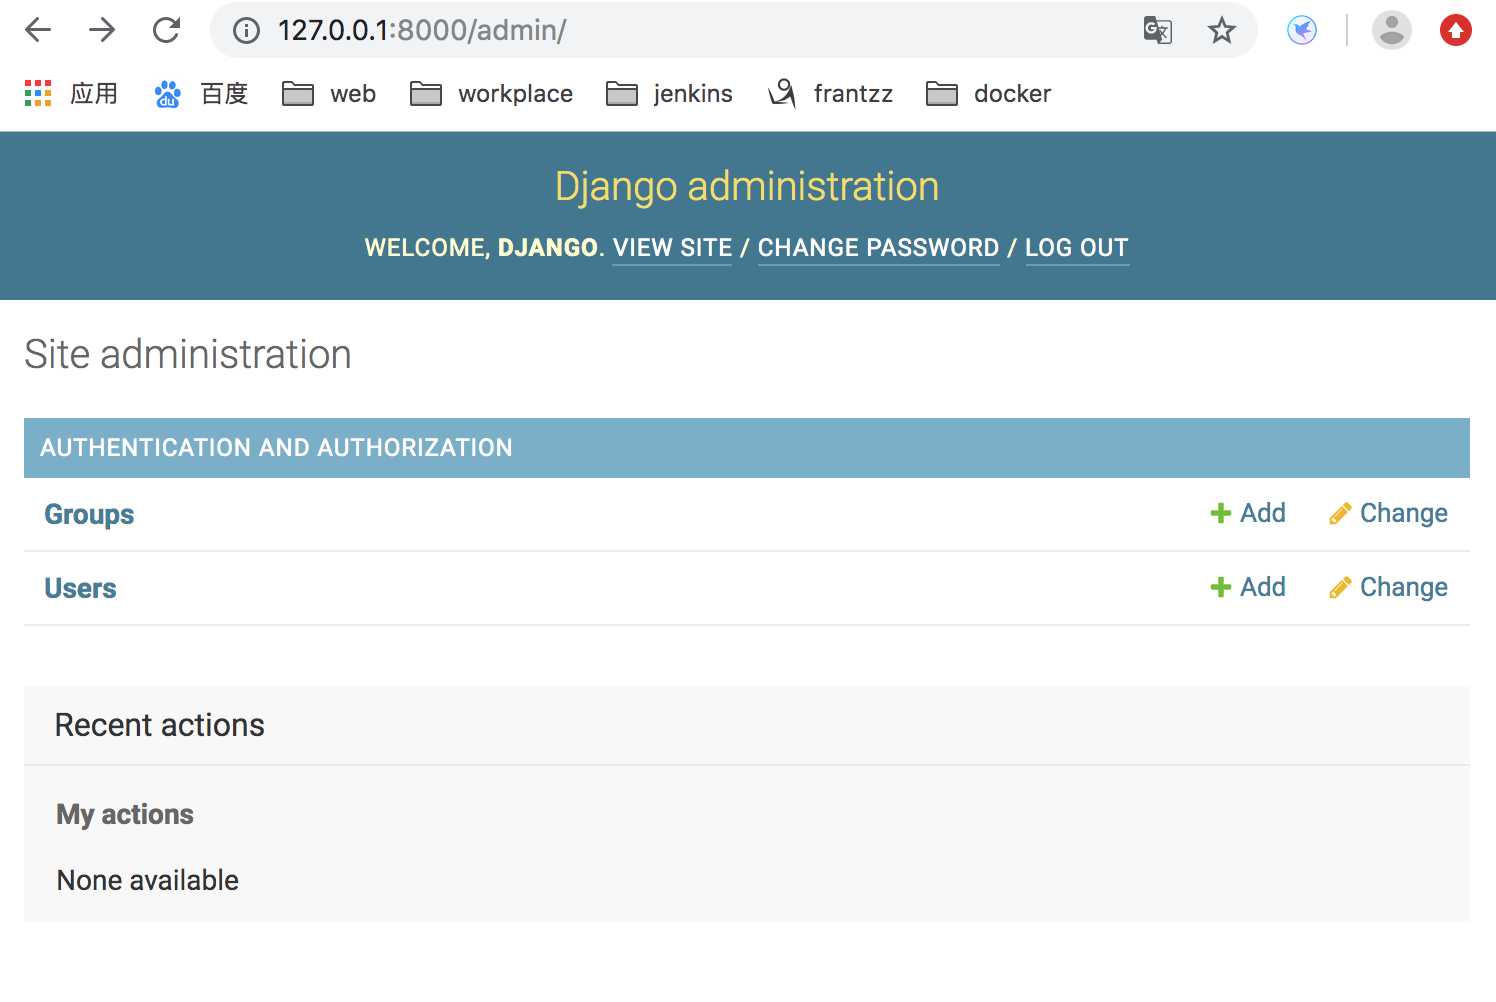Open the CHANGE PASSWORD link
This screenshot has height=1002, width=1496.
click(x=878, y=248)
